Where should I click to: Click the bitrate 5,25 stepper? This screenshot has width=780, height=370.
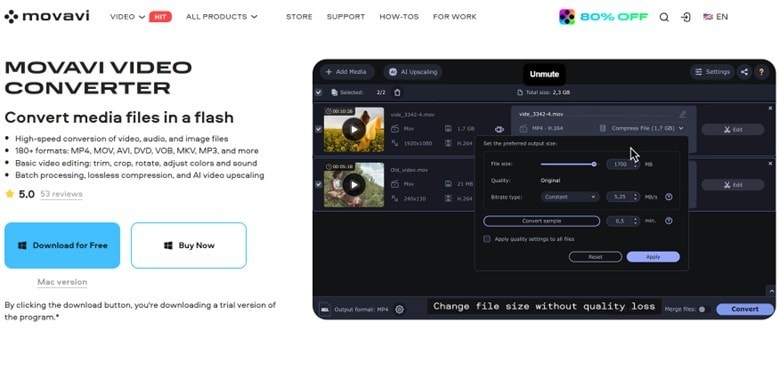[622, 197]
